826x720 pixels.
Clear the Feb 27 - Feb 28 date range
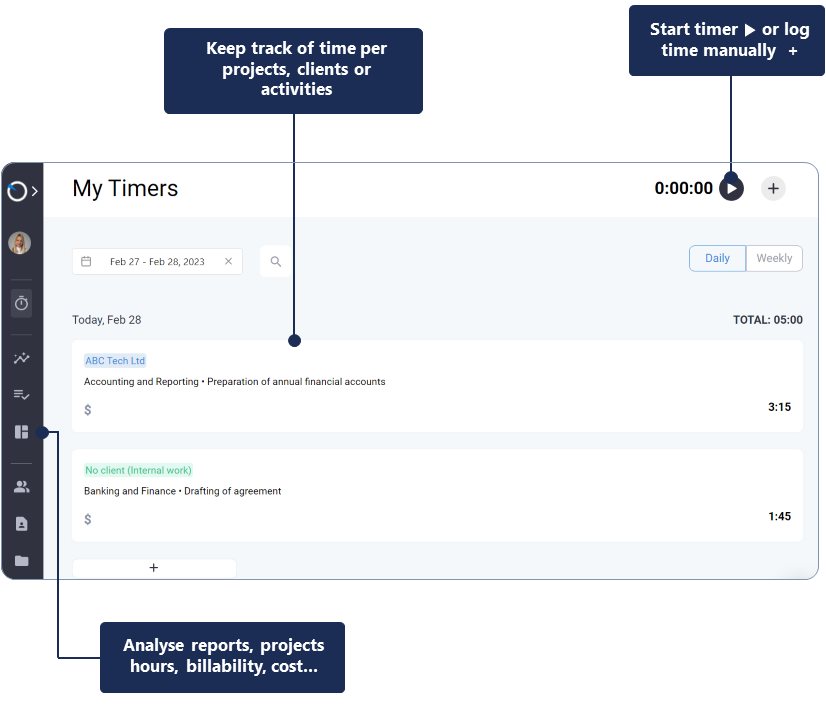tap(229, 261)
